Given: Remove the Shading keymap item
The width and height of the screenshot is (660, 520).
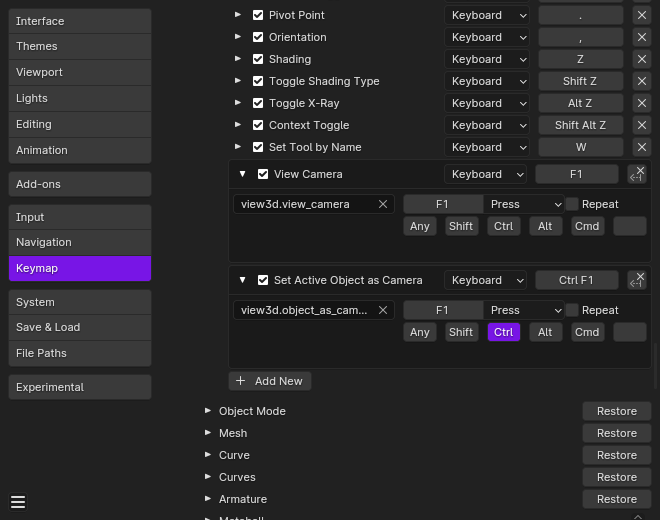Looking at the screenshot, I should point(641,59).
